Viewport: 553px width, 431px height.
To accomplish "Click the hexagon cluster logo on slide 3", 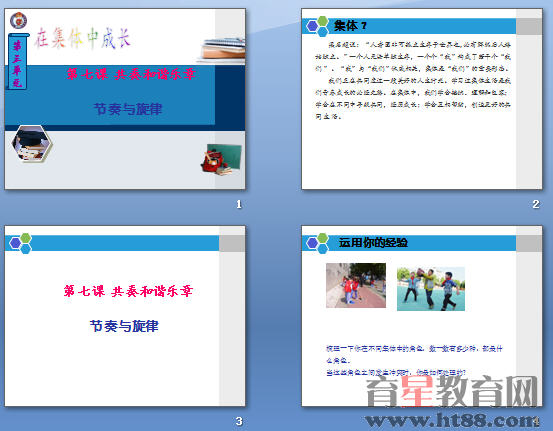I will [x=20, y=243].
